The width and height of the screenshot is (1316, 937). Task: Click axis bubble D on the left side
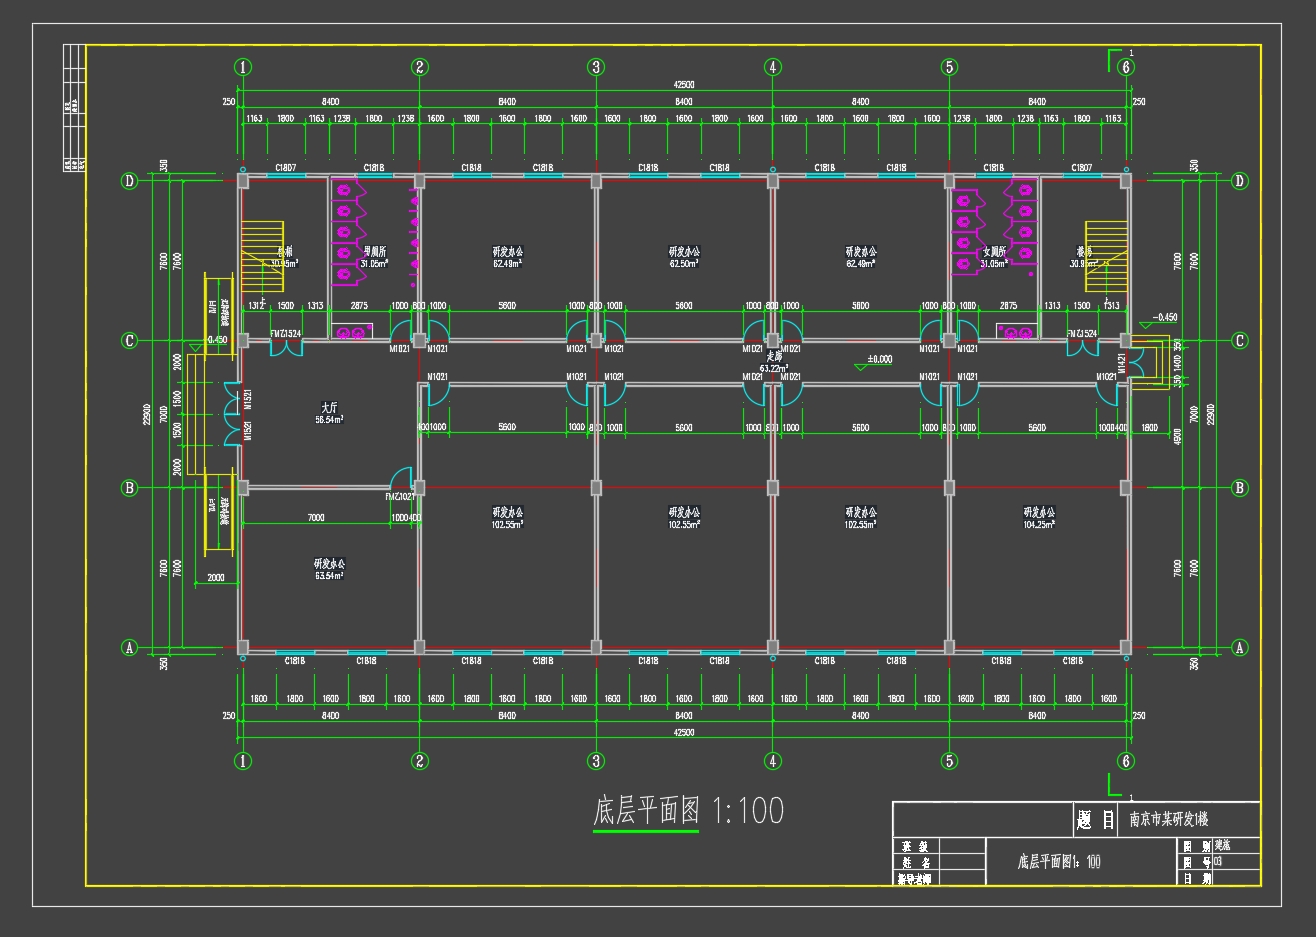coord(129,181)
